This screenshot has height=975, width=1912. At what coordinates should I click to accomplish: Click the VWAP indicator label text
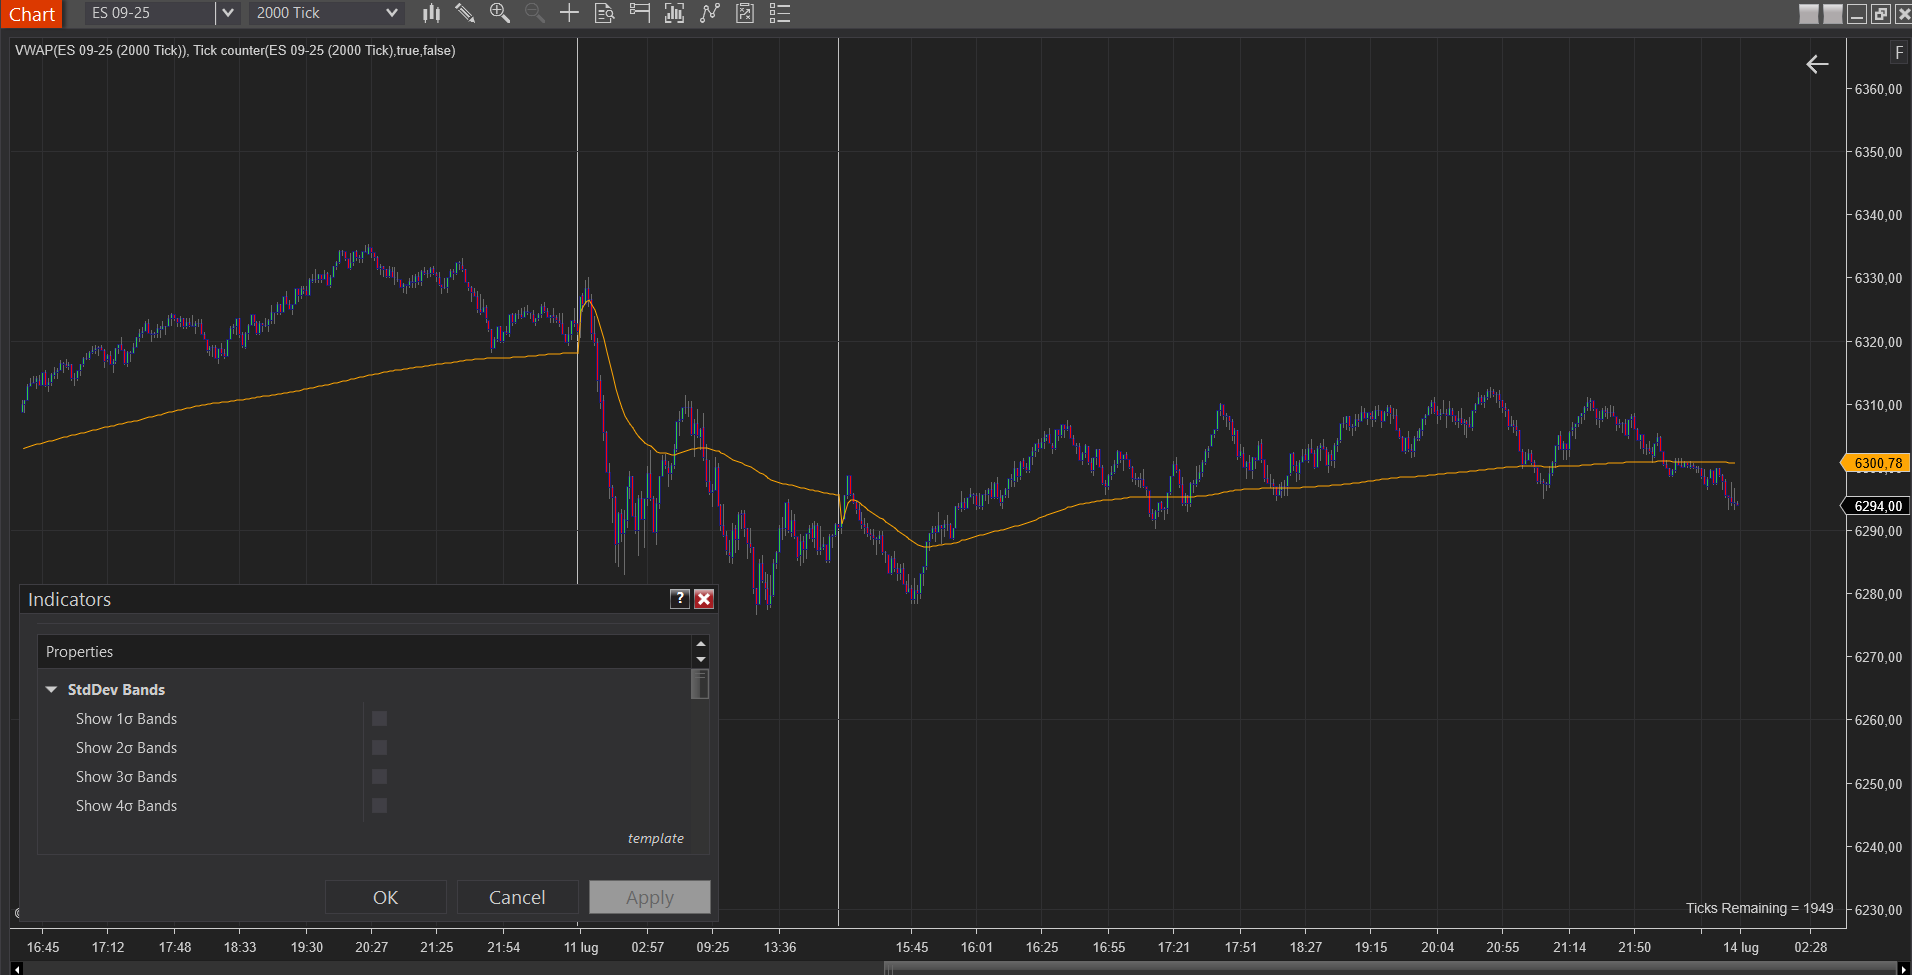[235, 50]
